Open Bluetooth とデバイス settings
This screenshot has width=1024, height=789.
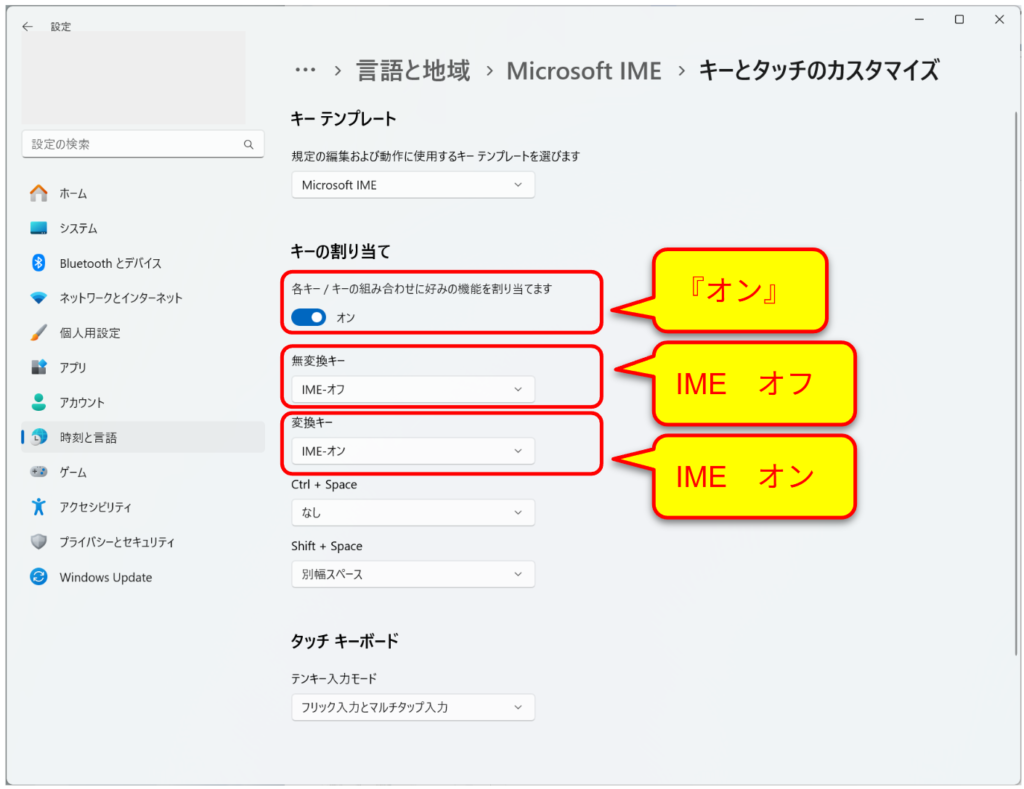[143, 263]
